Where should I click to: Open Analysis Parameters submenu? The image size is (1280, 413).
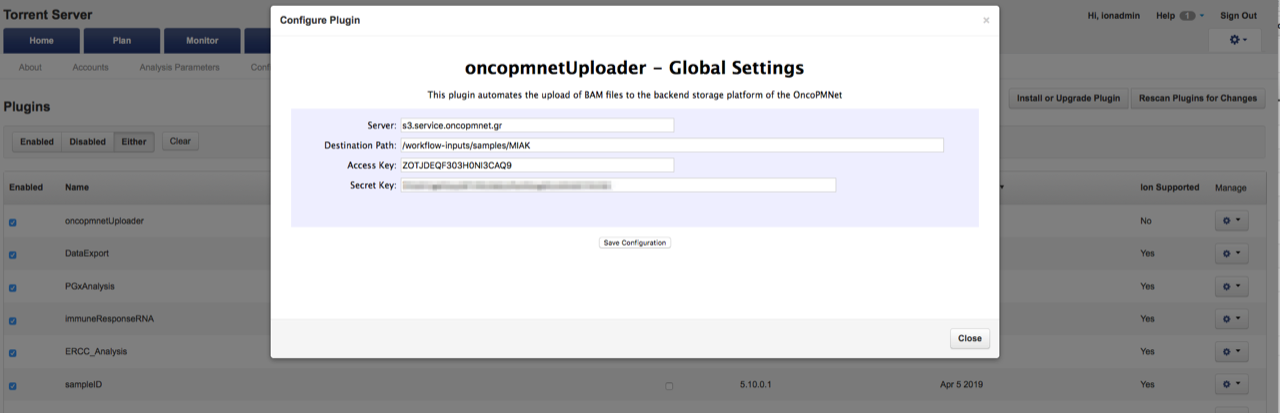point(179,68)
